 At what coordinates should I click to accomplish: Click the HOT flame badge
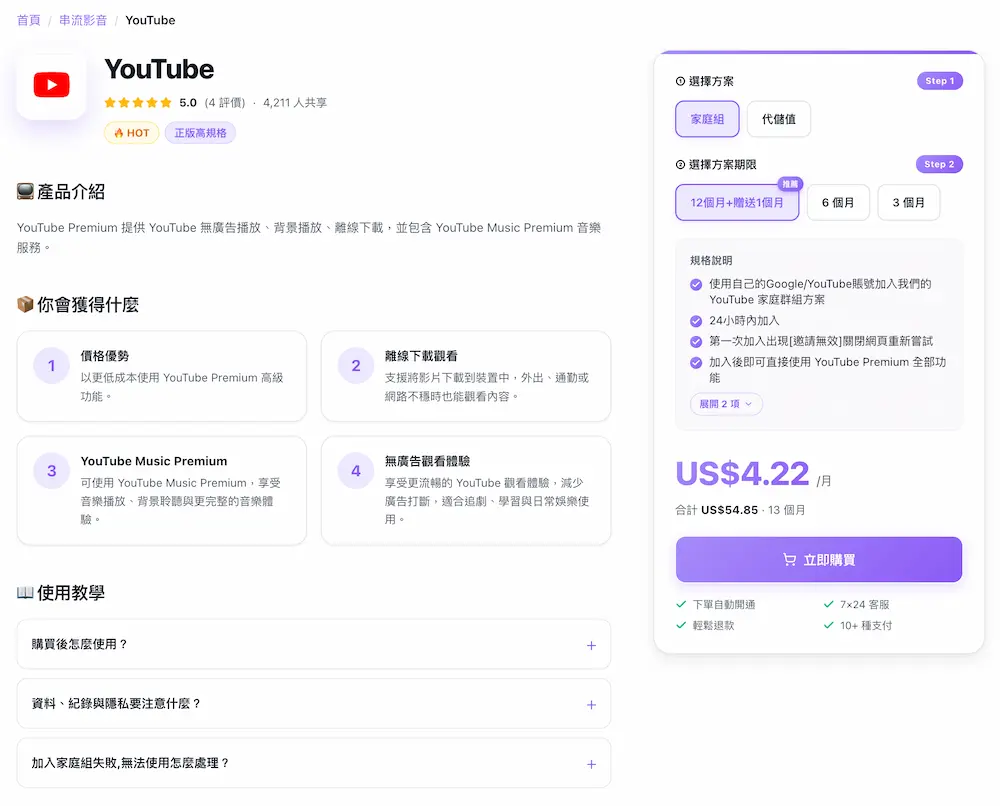click(131, 133)
